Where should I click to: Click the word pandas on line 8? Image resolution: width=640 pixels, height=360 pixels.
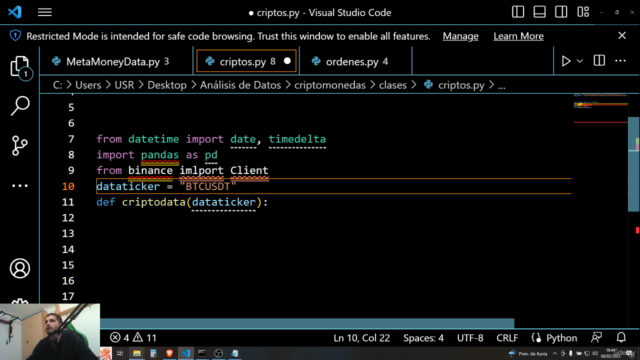(160, 155)
